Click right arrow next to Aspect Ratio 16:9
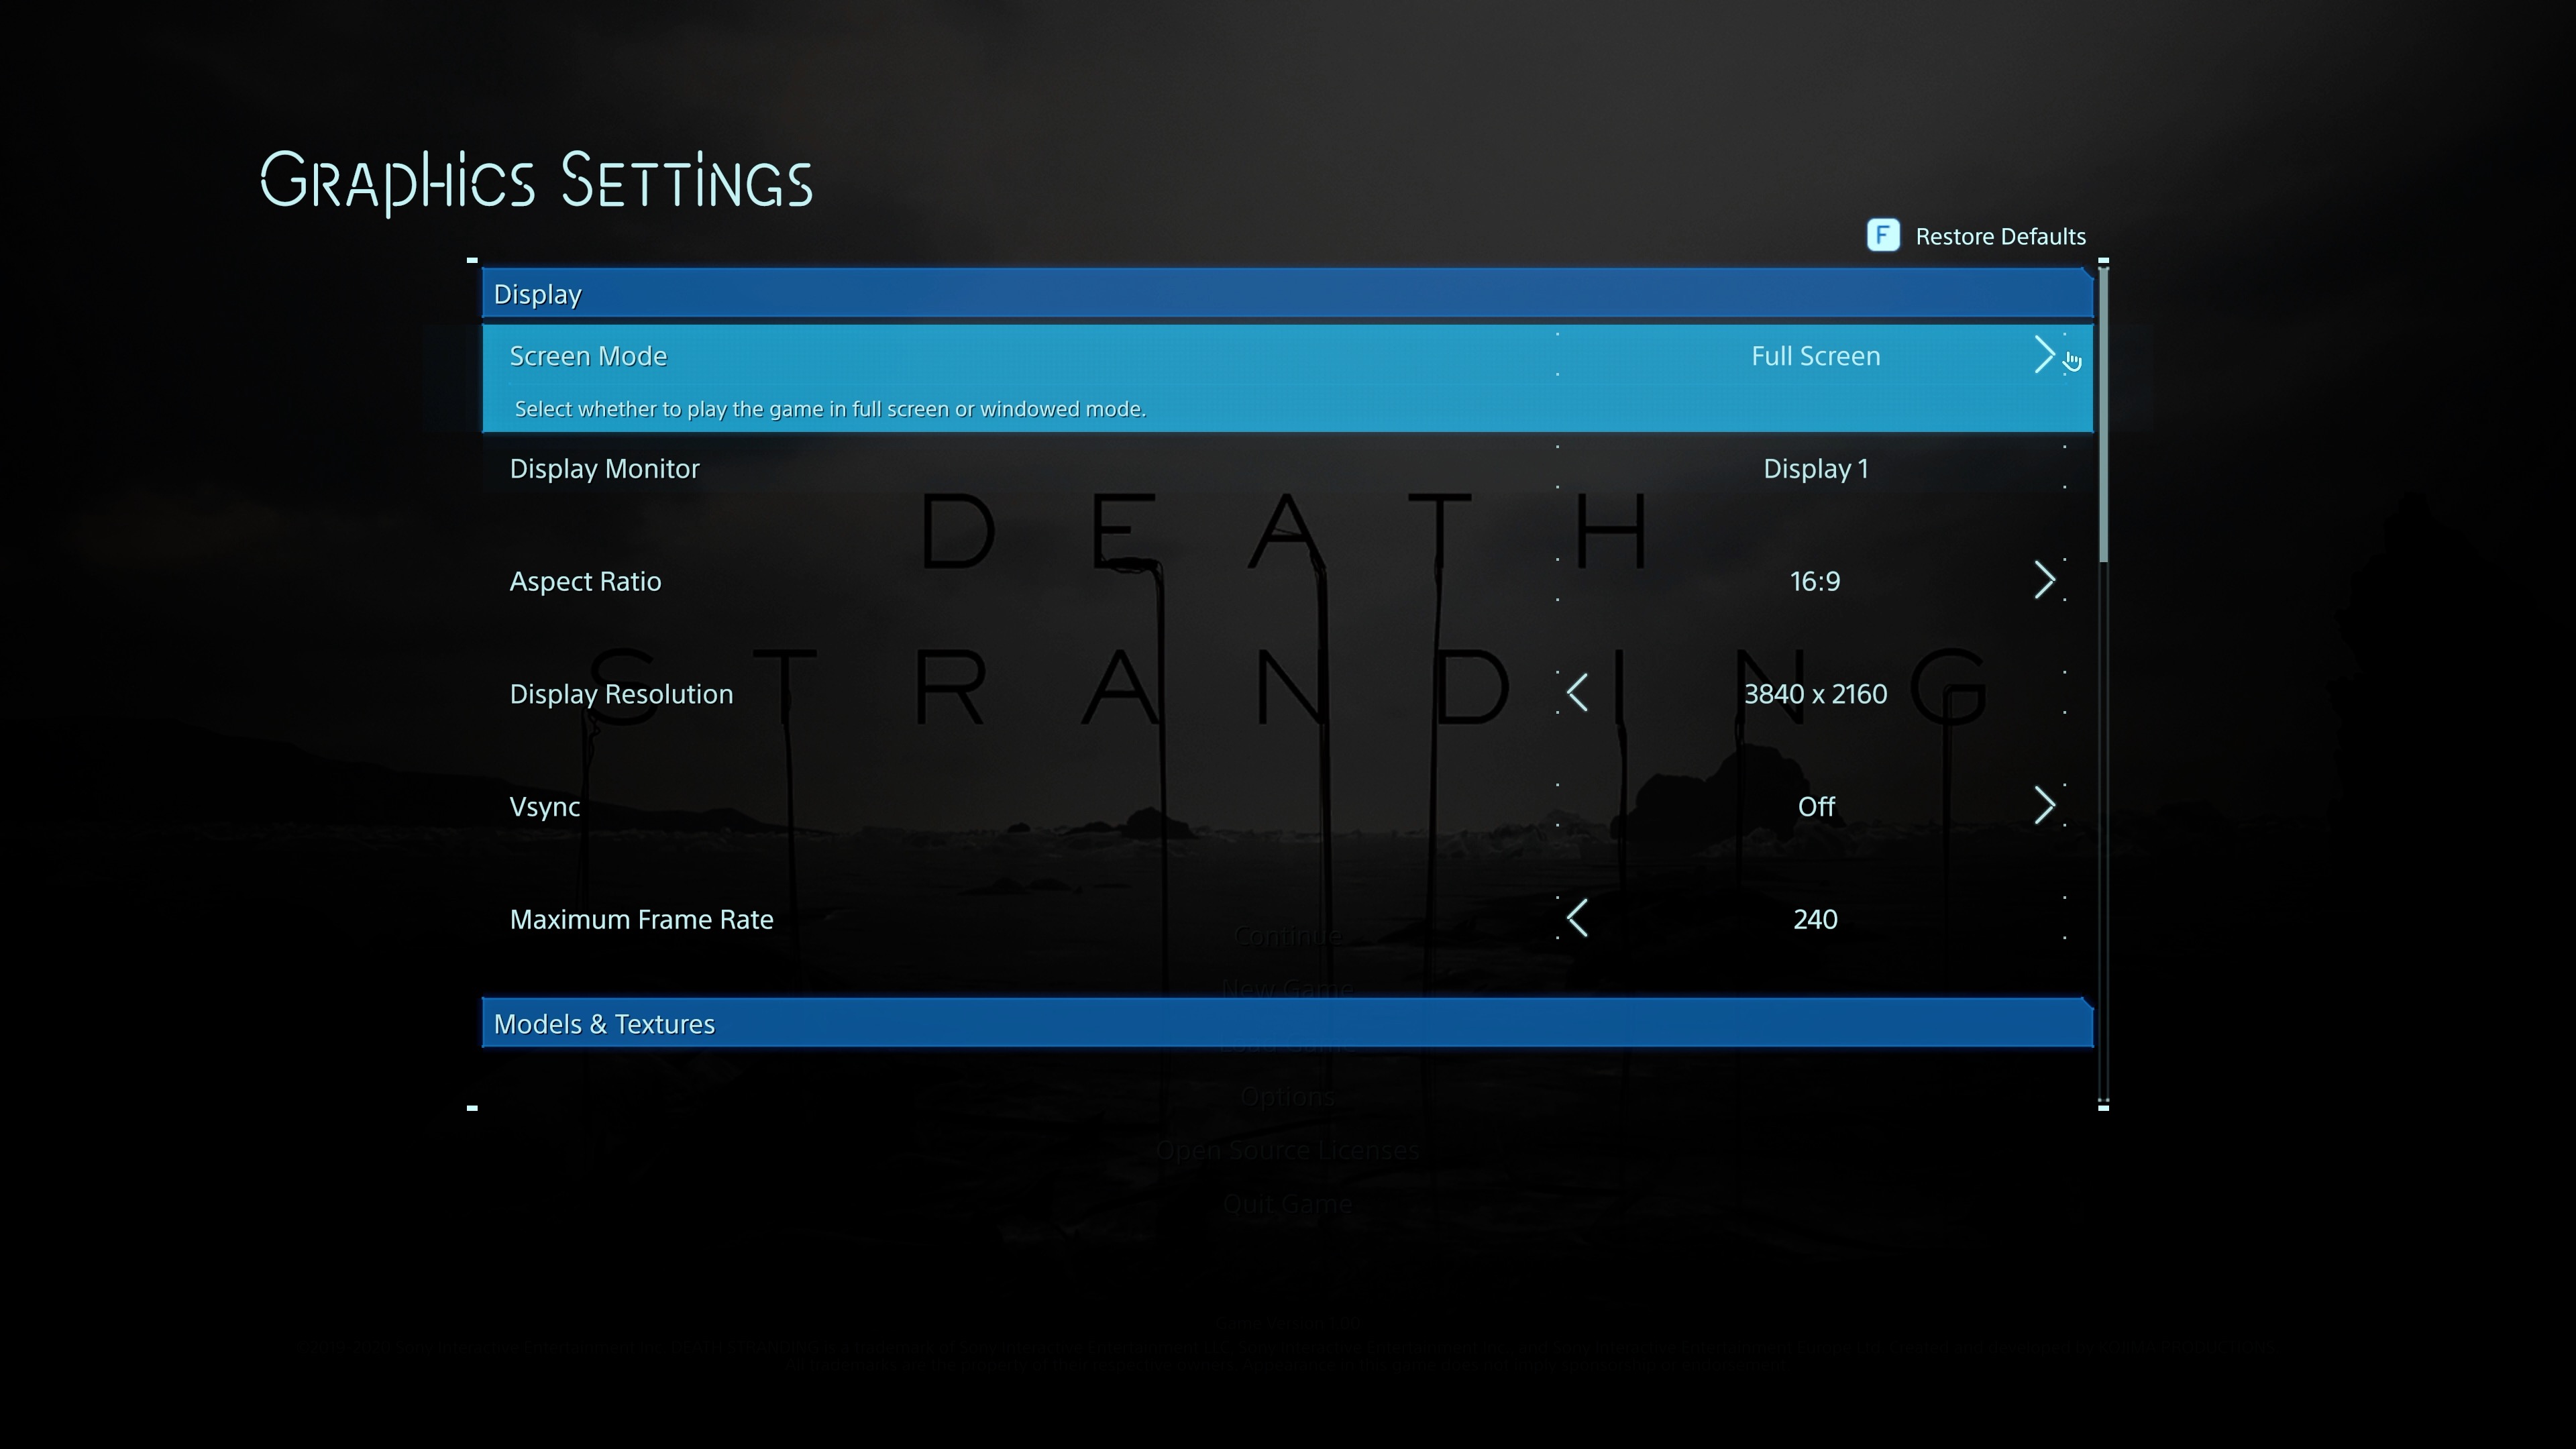2576x1449 pixels. pos(2043,581)
